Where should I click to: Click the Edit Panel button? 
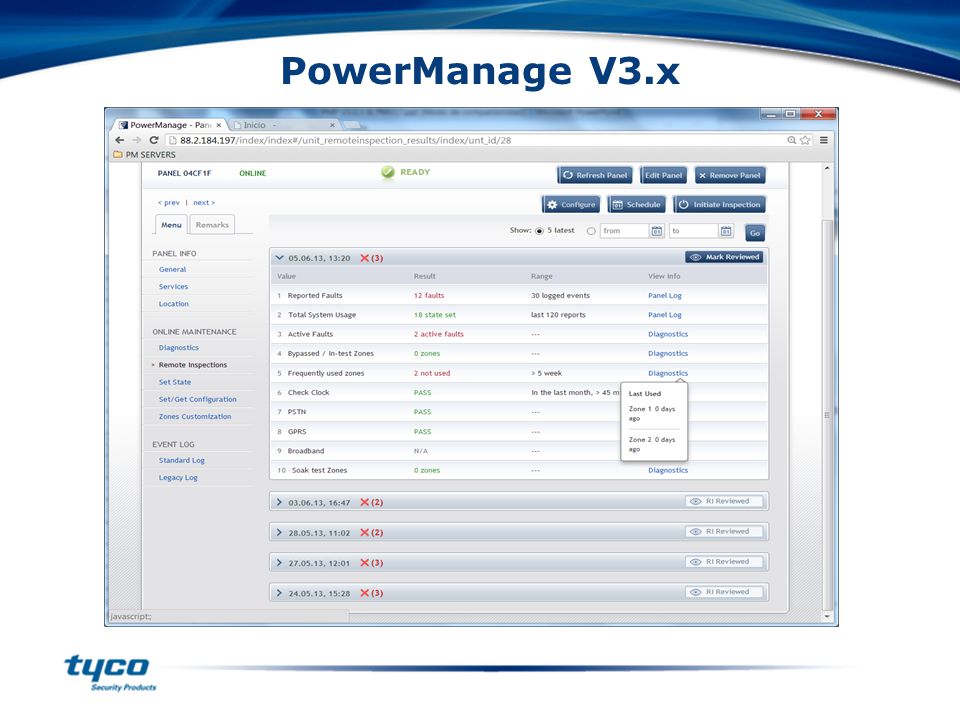click(x=663, y=175)
